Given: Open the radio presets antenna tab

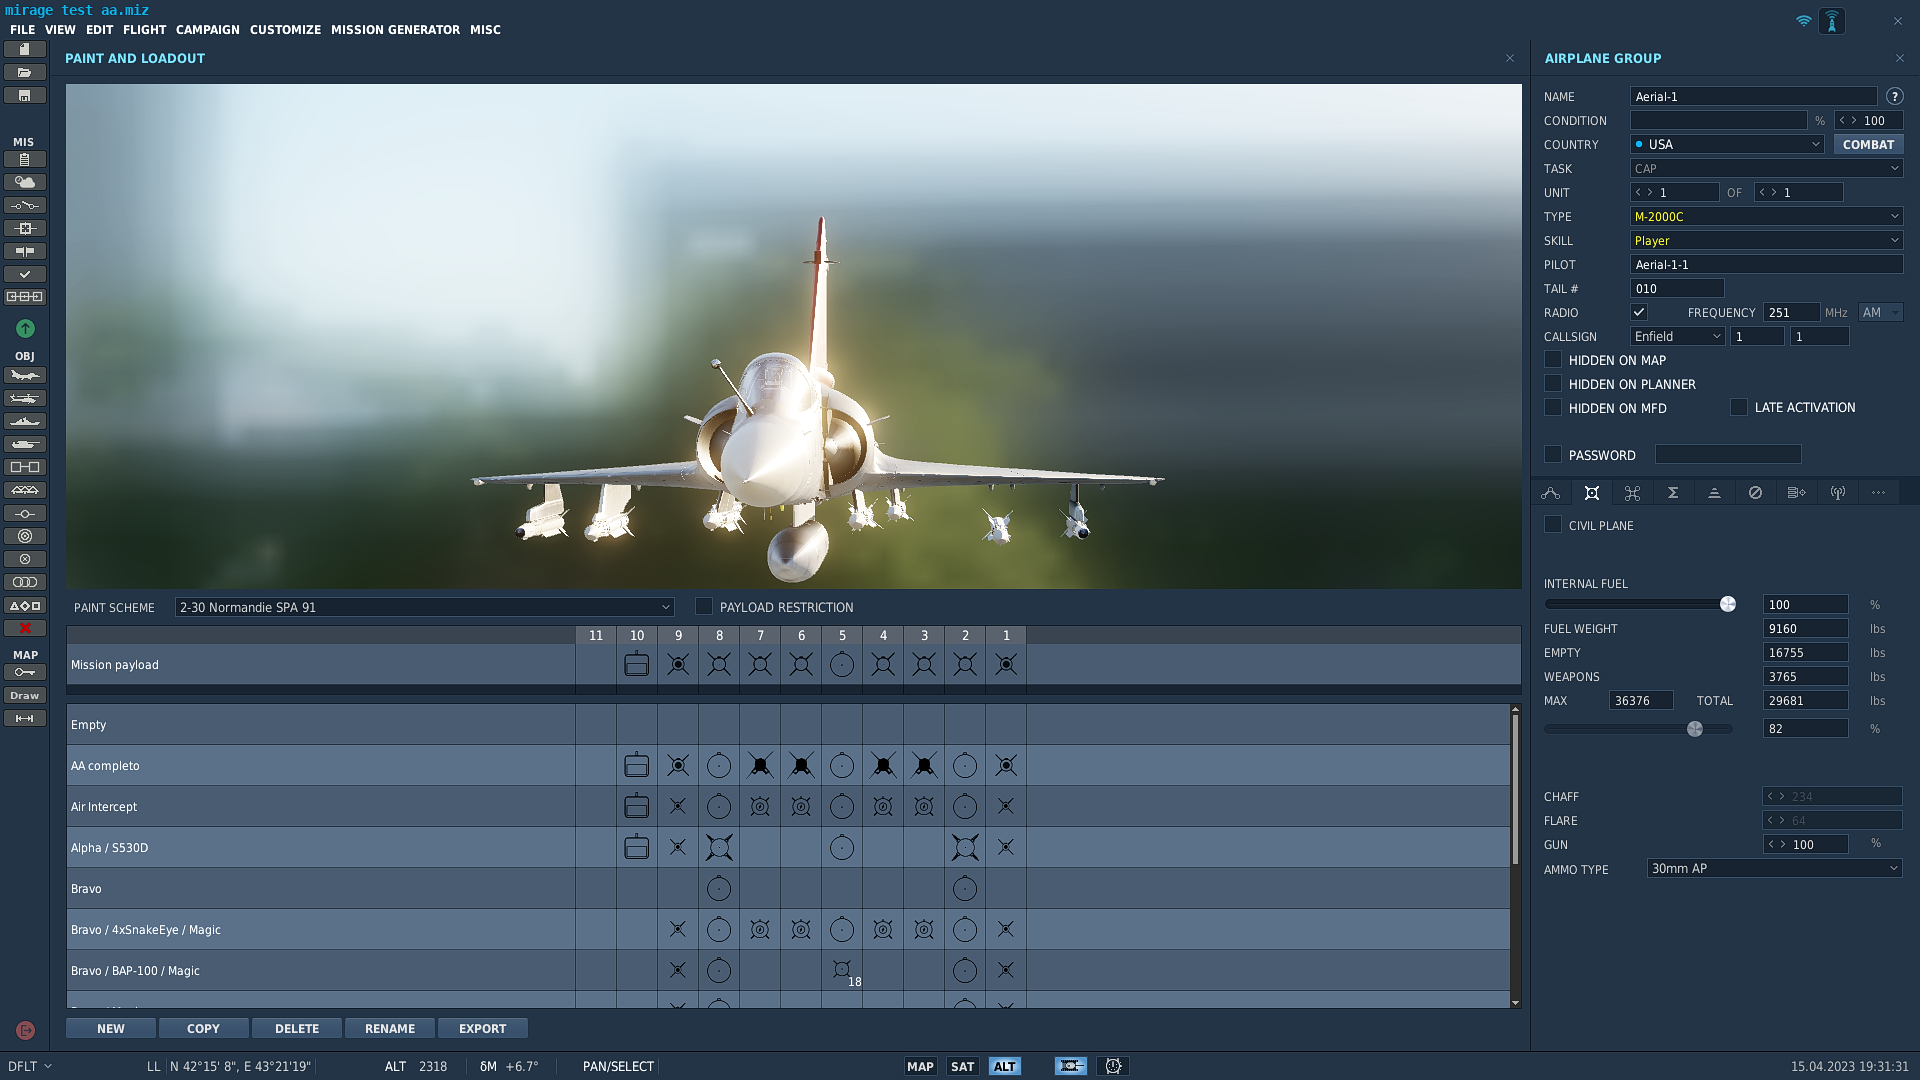Looking at the screenshot, I should point(1837,493).
